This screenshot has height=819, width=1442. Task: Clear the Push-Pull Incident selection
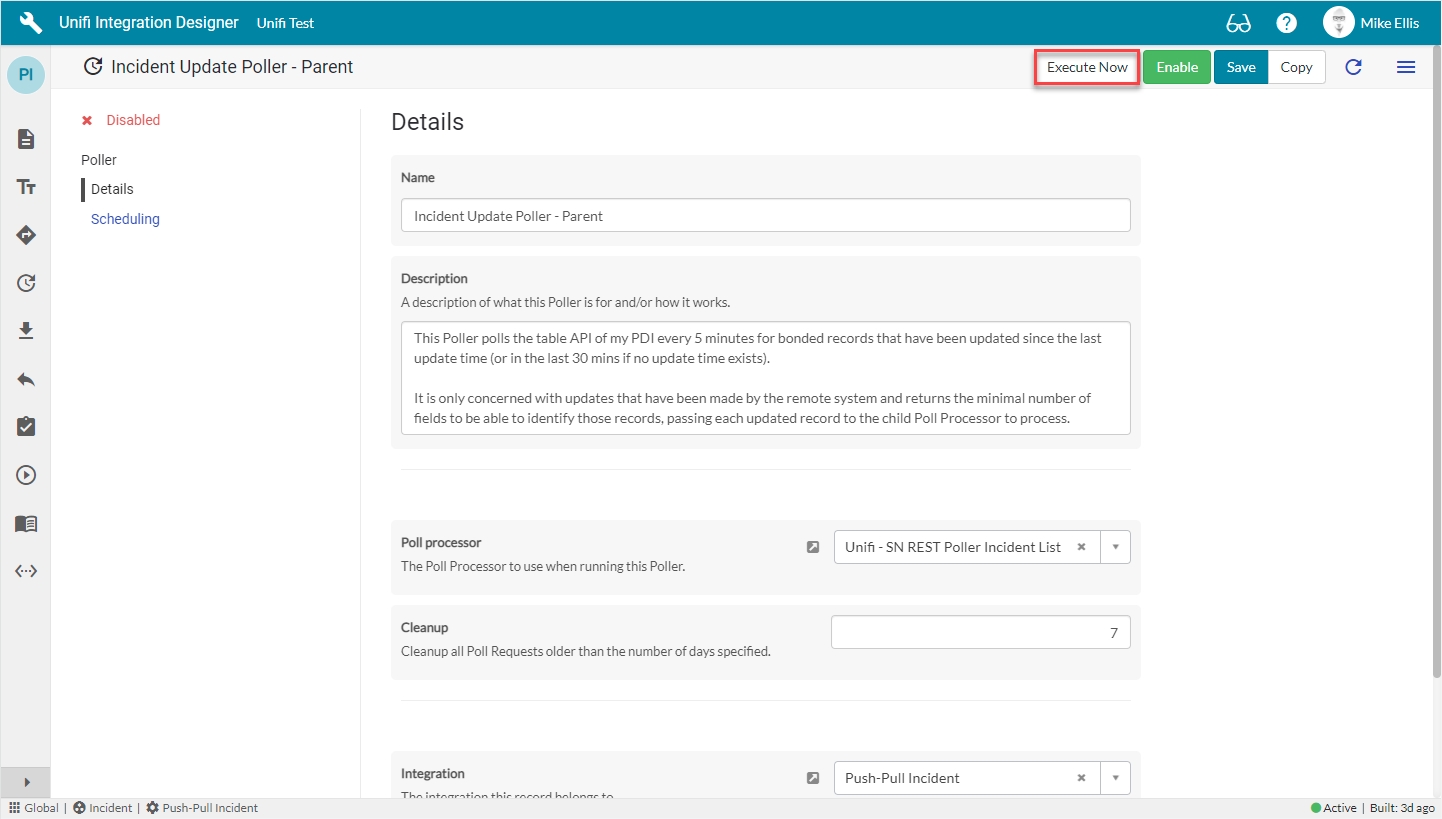1081,778
